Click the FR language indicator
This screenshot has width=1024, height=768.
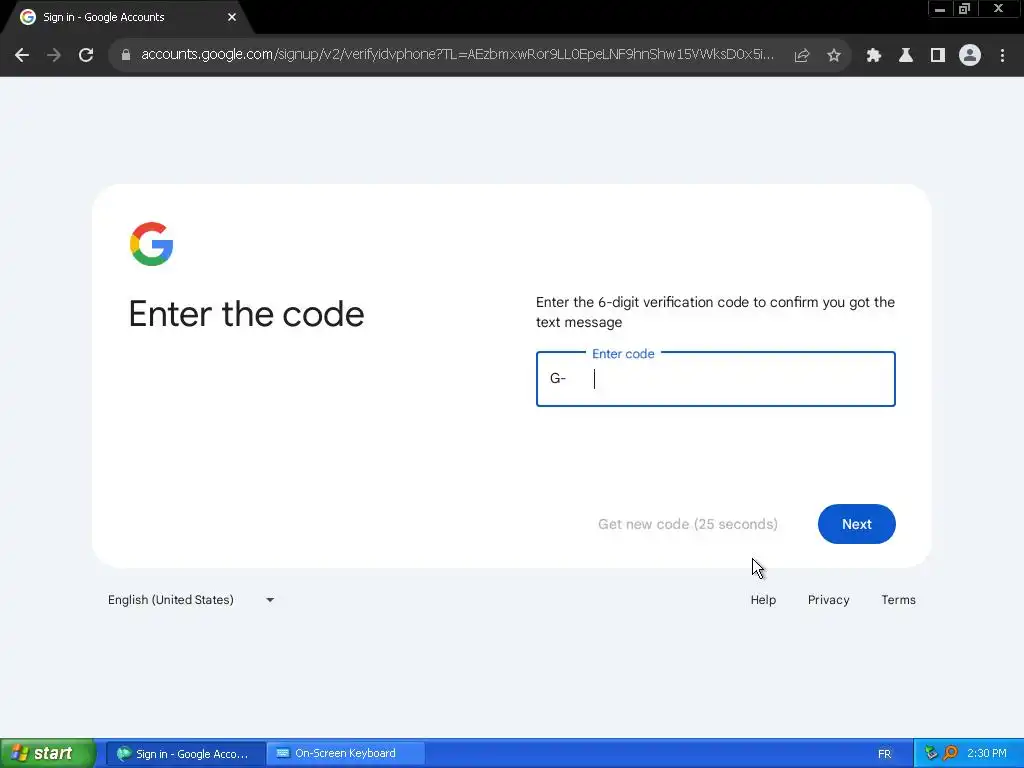884,754
